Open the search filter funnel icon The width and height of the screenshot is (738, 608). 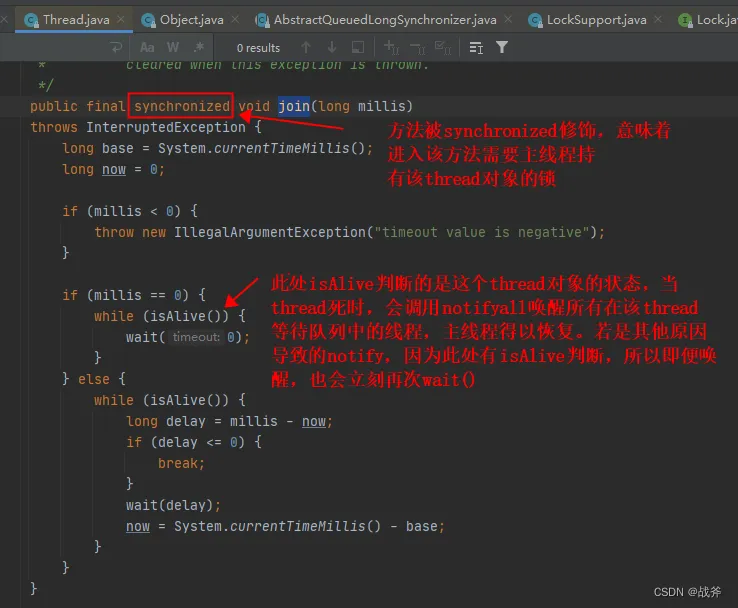[x=502, y=47]
